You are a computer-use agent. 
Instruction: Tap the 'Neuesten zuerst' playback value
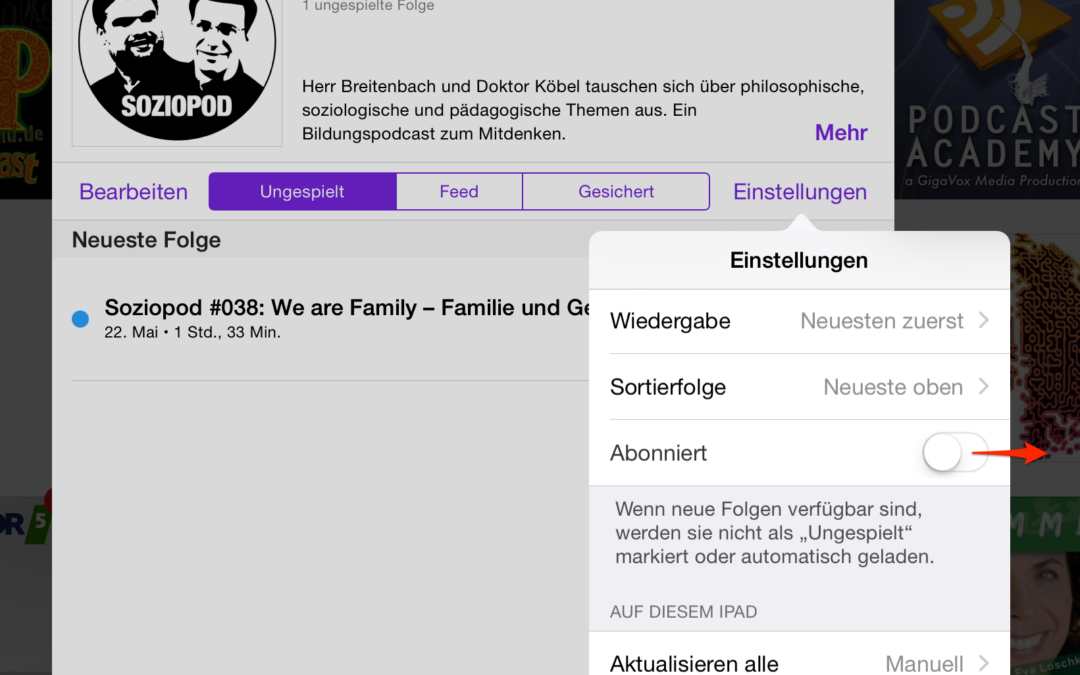click(882, 321)
